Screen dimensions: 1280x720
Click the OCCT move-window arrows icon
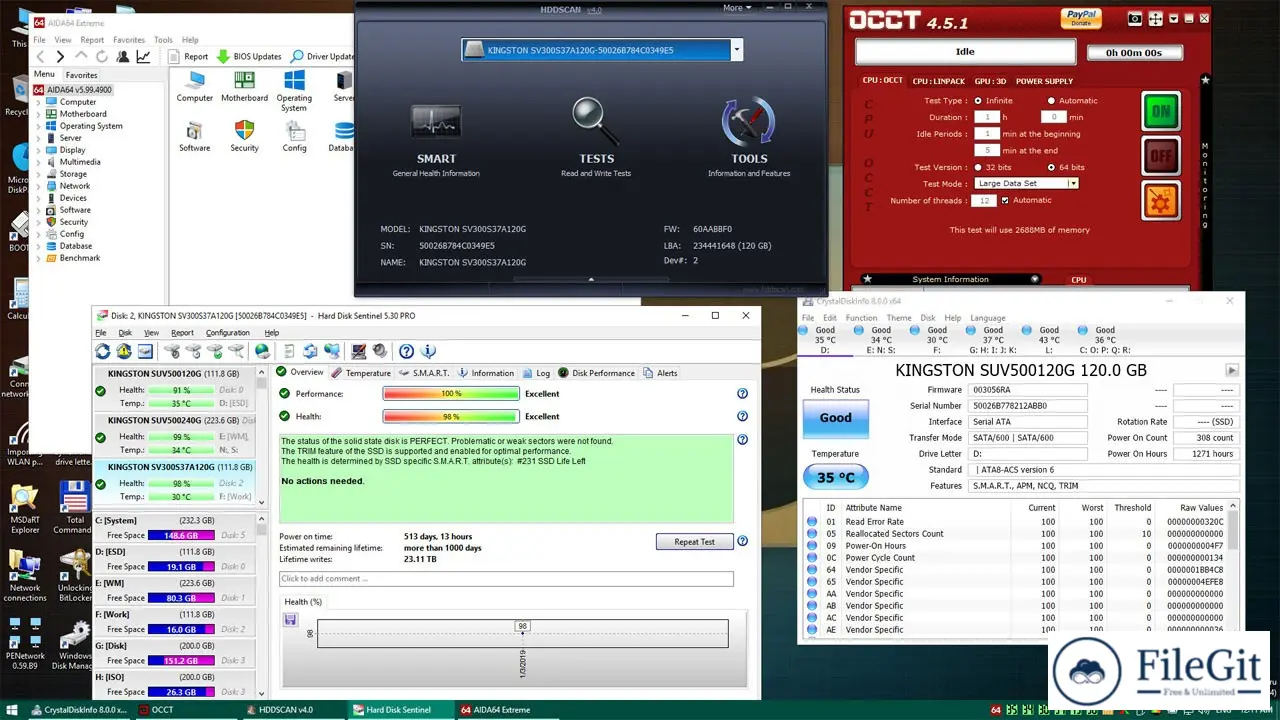(1156, 18)
